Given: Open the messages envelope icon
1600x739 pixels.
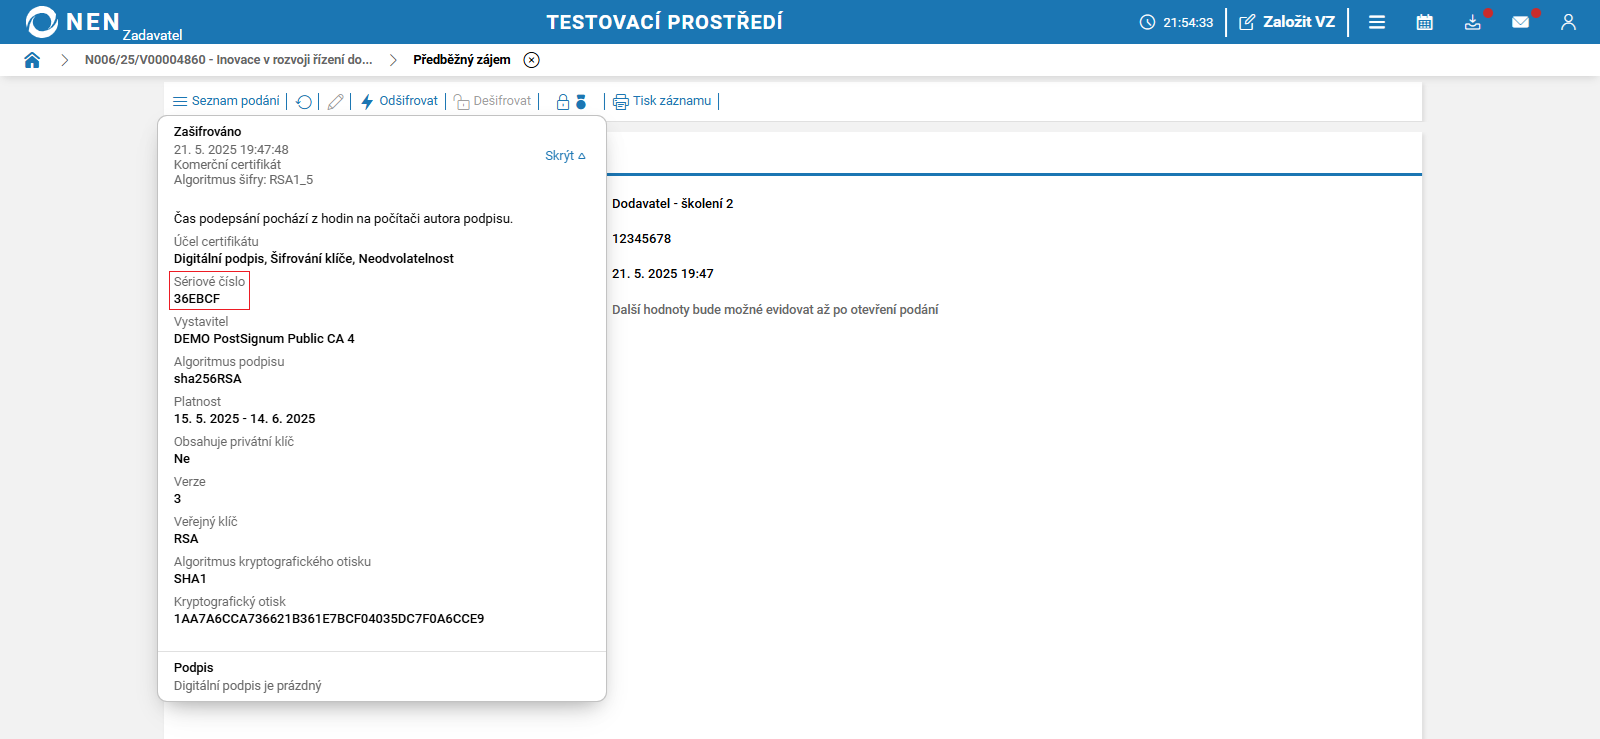Looking at the screenshot, I should 1520,22.
